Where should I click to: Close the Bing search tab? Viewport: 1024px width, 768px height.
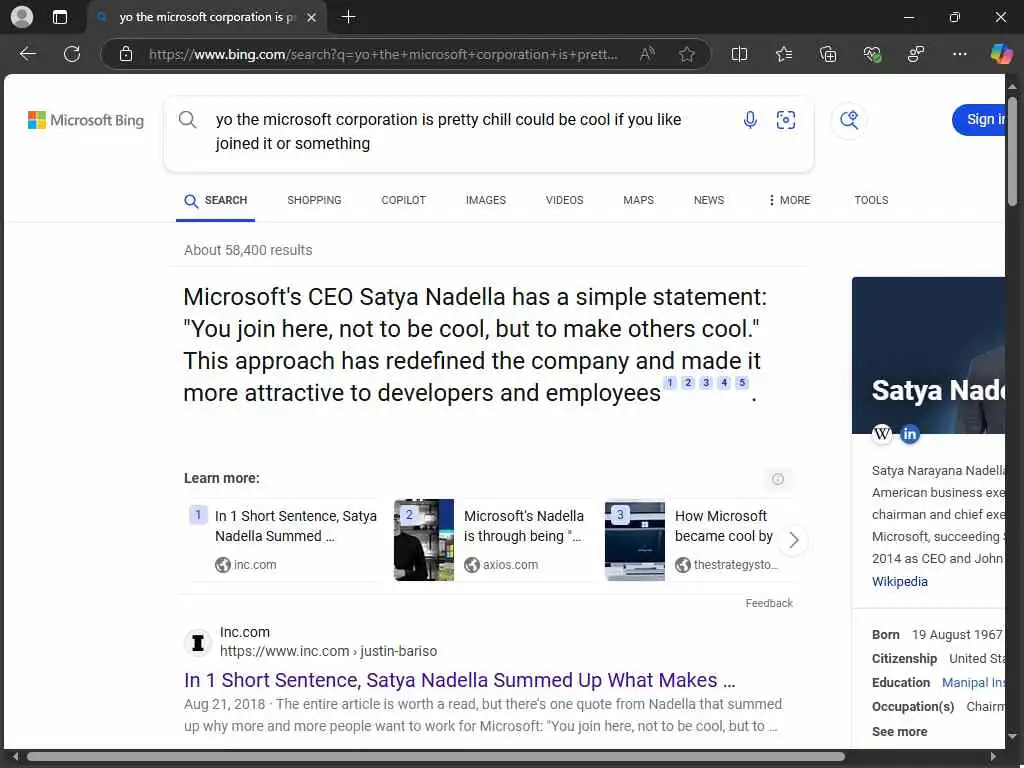point(312,18)
